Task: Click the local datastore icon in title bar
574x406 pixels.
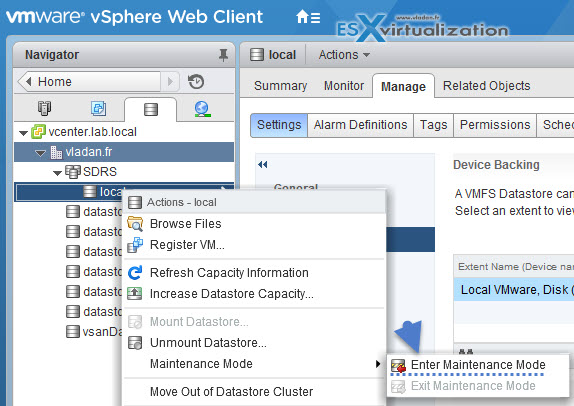Action: click(x=257, y=55)
